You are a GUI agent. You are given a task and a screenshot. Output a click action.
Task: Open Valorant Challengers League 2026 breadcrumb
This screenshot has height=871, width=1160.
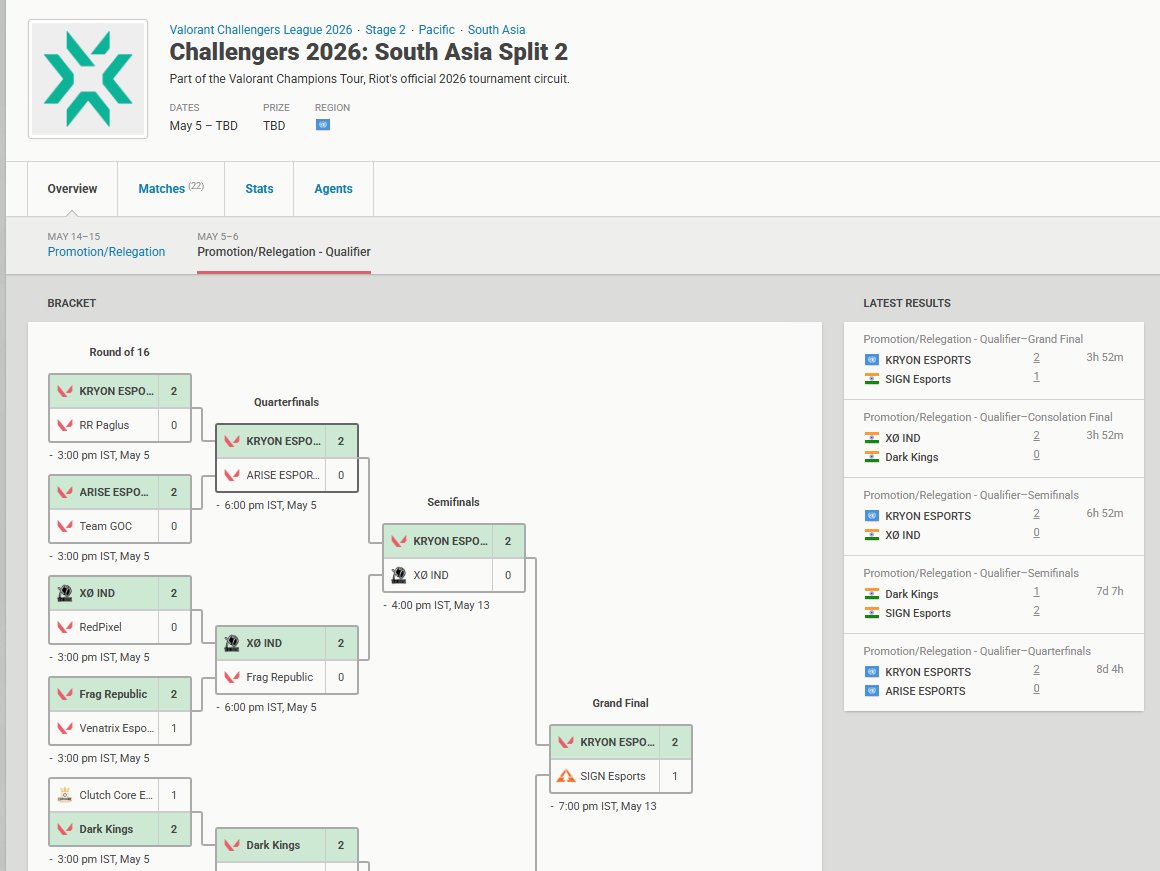(260, 30)
